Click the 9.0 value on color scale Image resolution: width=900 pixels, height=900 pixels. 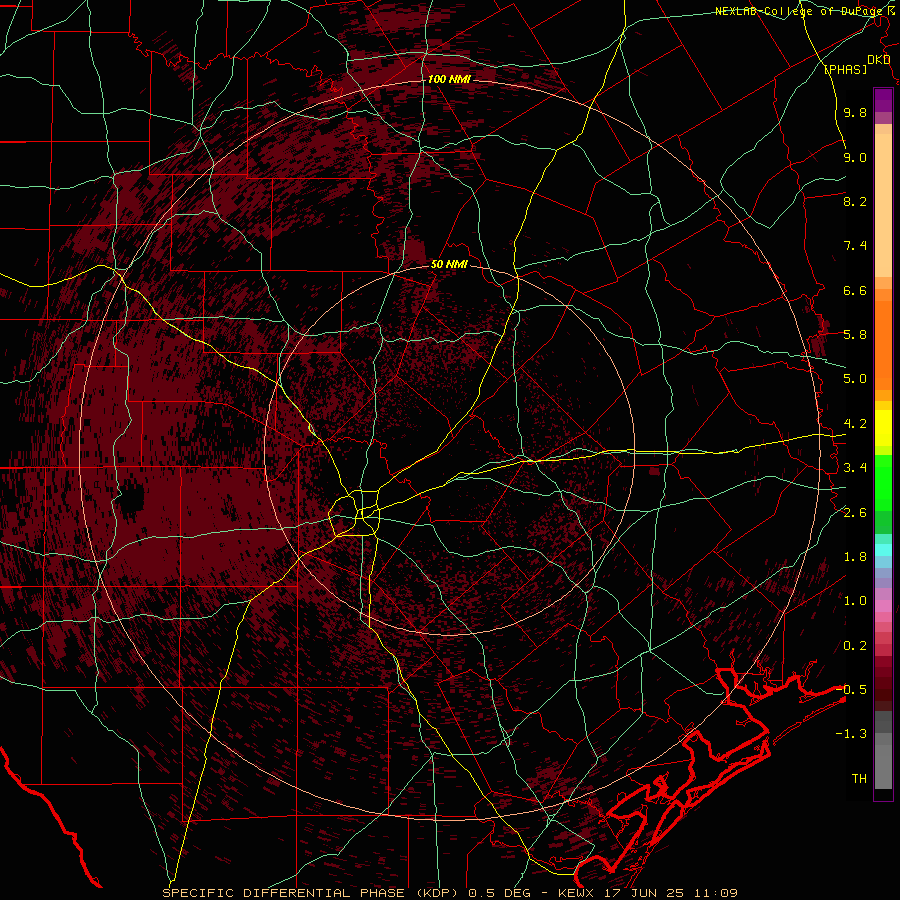pos(855,158)
